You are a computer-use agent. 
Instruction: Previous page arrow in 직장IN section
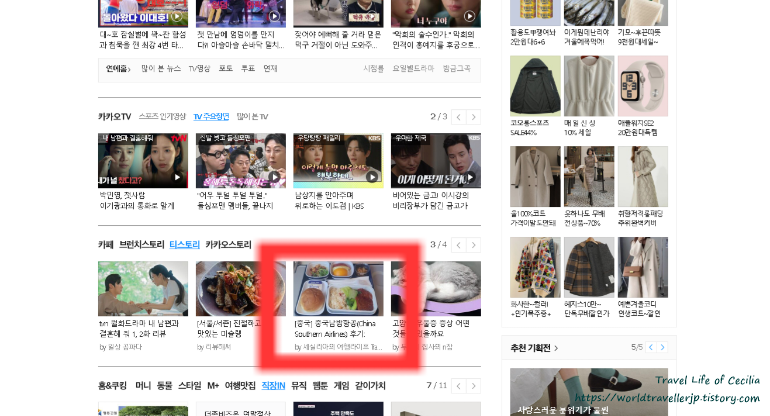tap(459, 386)
